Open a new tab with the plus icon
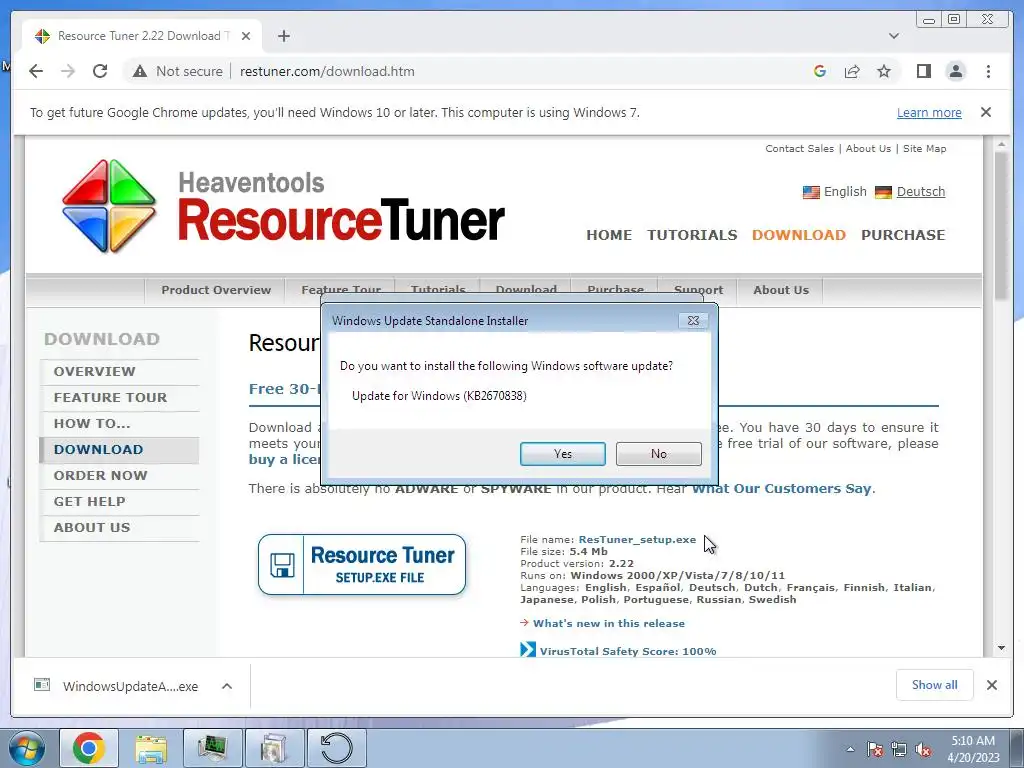Image resolution: width=1024 pixels, height=768 pixels. (x=283, y=36)
